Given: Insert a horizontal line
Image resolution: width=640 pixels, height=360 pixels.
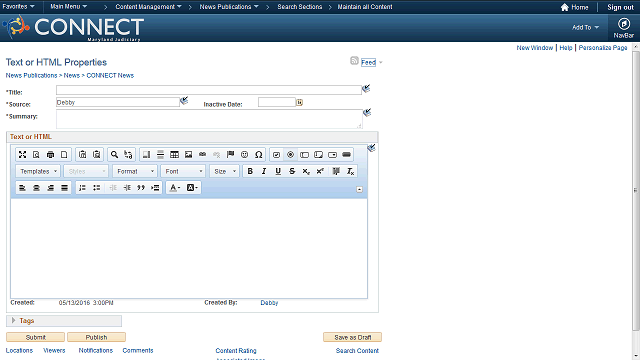Looking at the screenshot, I should [x=160, y=155].
